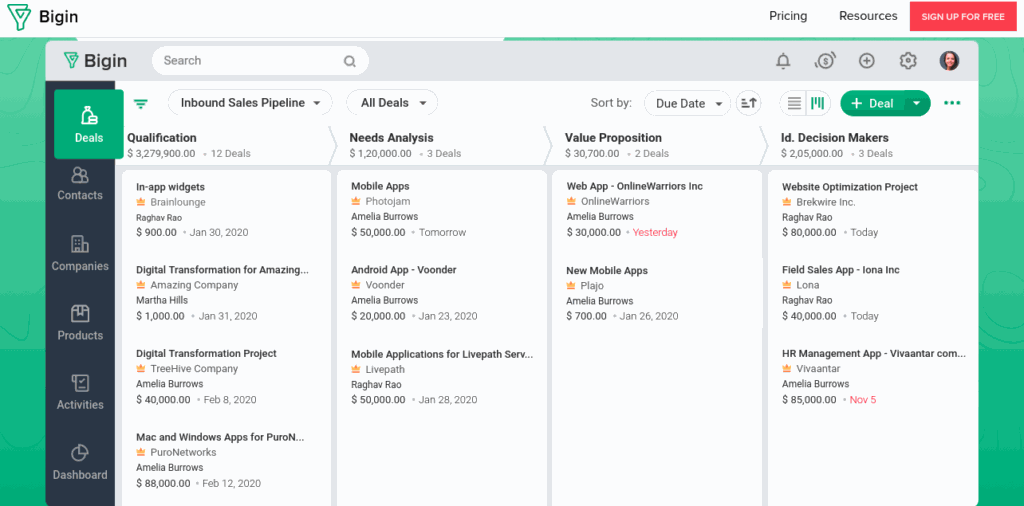1024x506 pixels.
Task: Open the Deals module in the sidebar
Action: (89, 124)
